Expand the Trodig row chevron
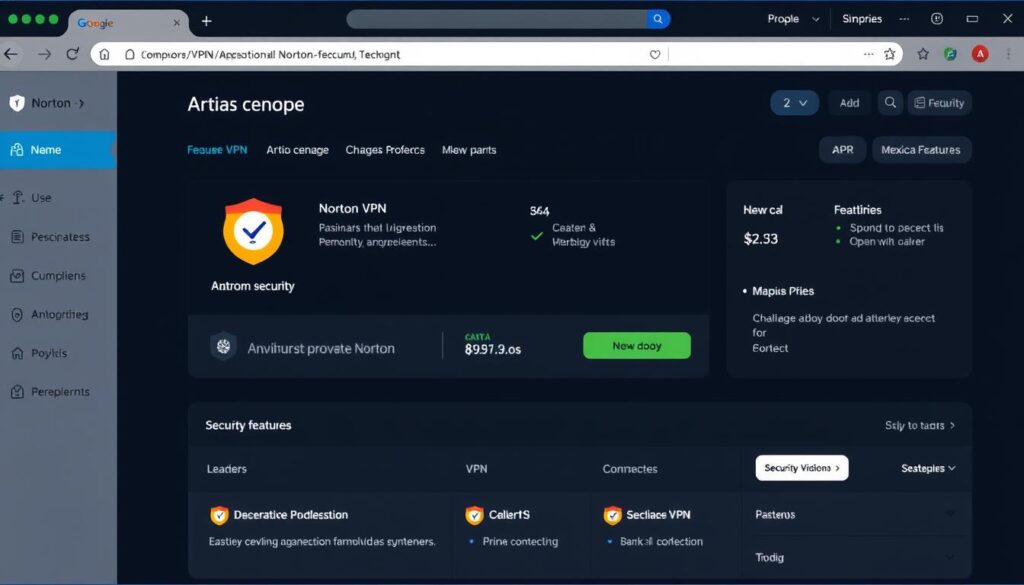 (x=950, y=557)
